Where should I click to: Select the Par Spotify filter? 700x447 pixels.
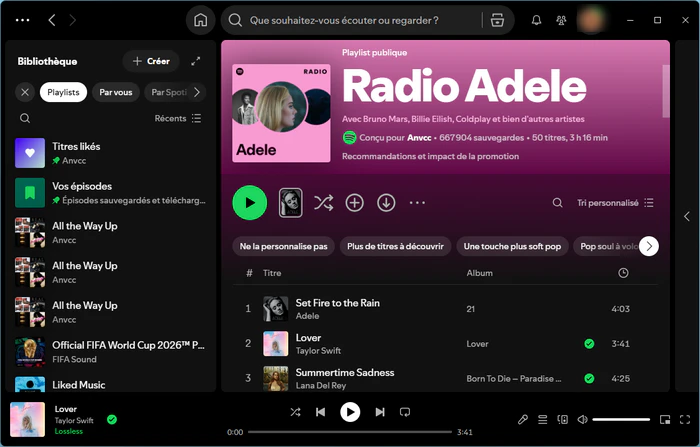[168, 92]
